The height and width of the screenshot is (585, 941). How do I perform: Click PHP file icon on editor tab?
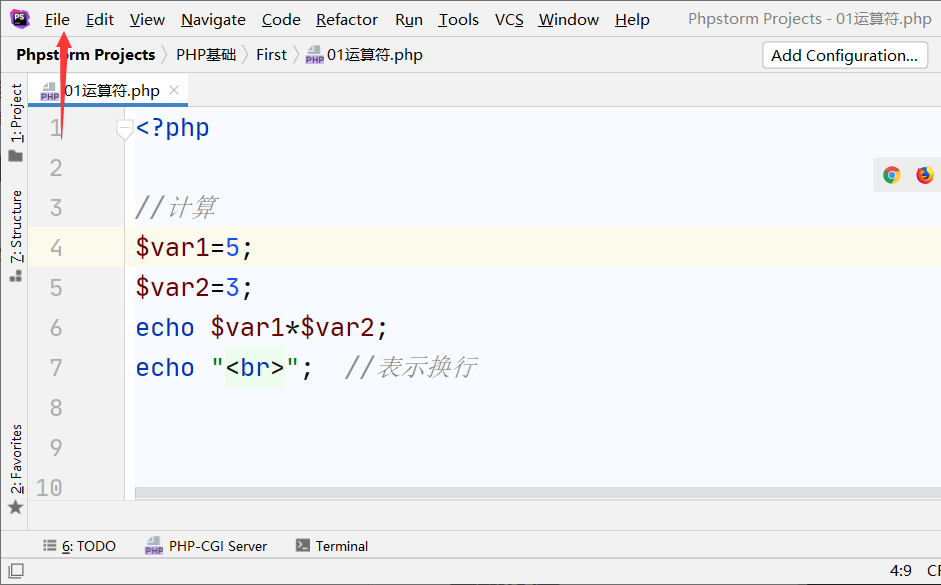[x=50, y=91]
